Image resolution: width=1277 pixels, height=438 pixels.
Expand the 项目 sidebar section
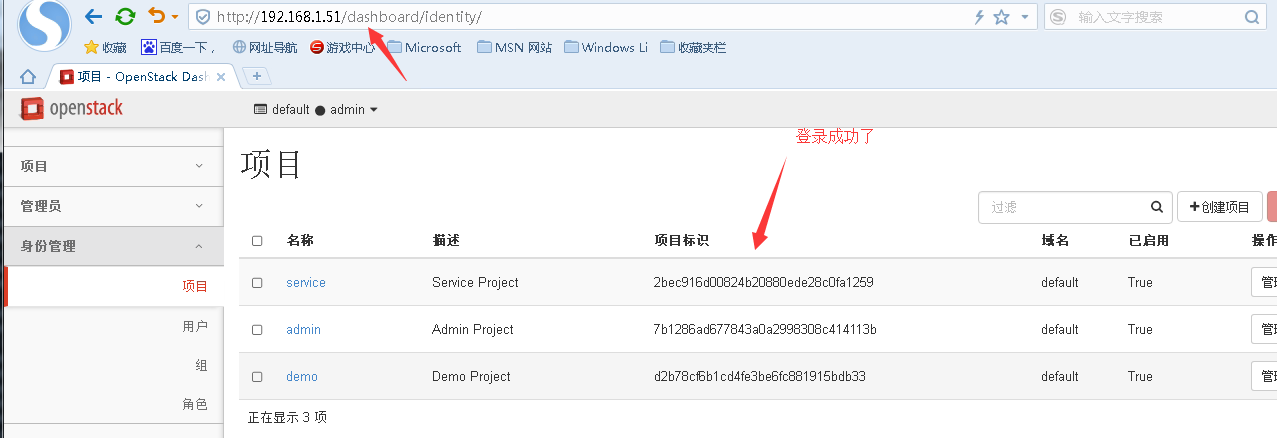point(110,166)
